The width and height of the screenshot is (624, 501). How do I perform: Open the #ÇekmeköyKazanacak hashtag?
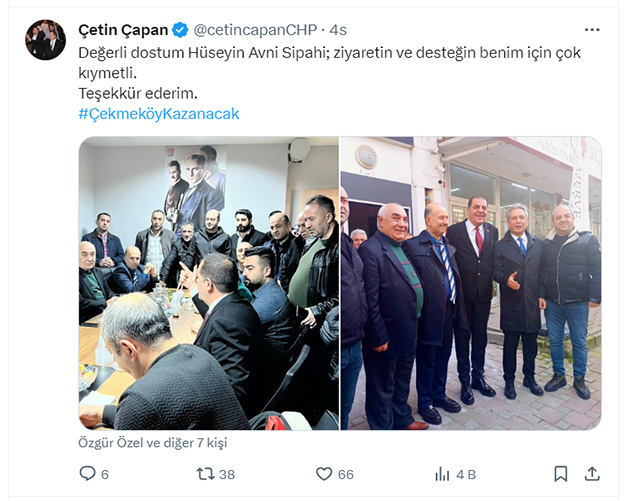coord(159,114)
